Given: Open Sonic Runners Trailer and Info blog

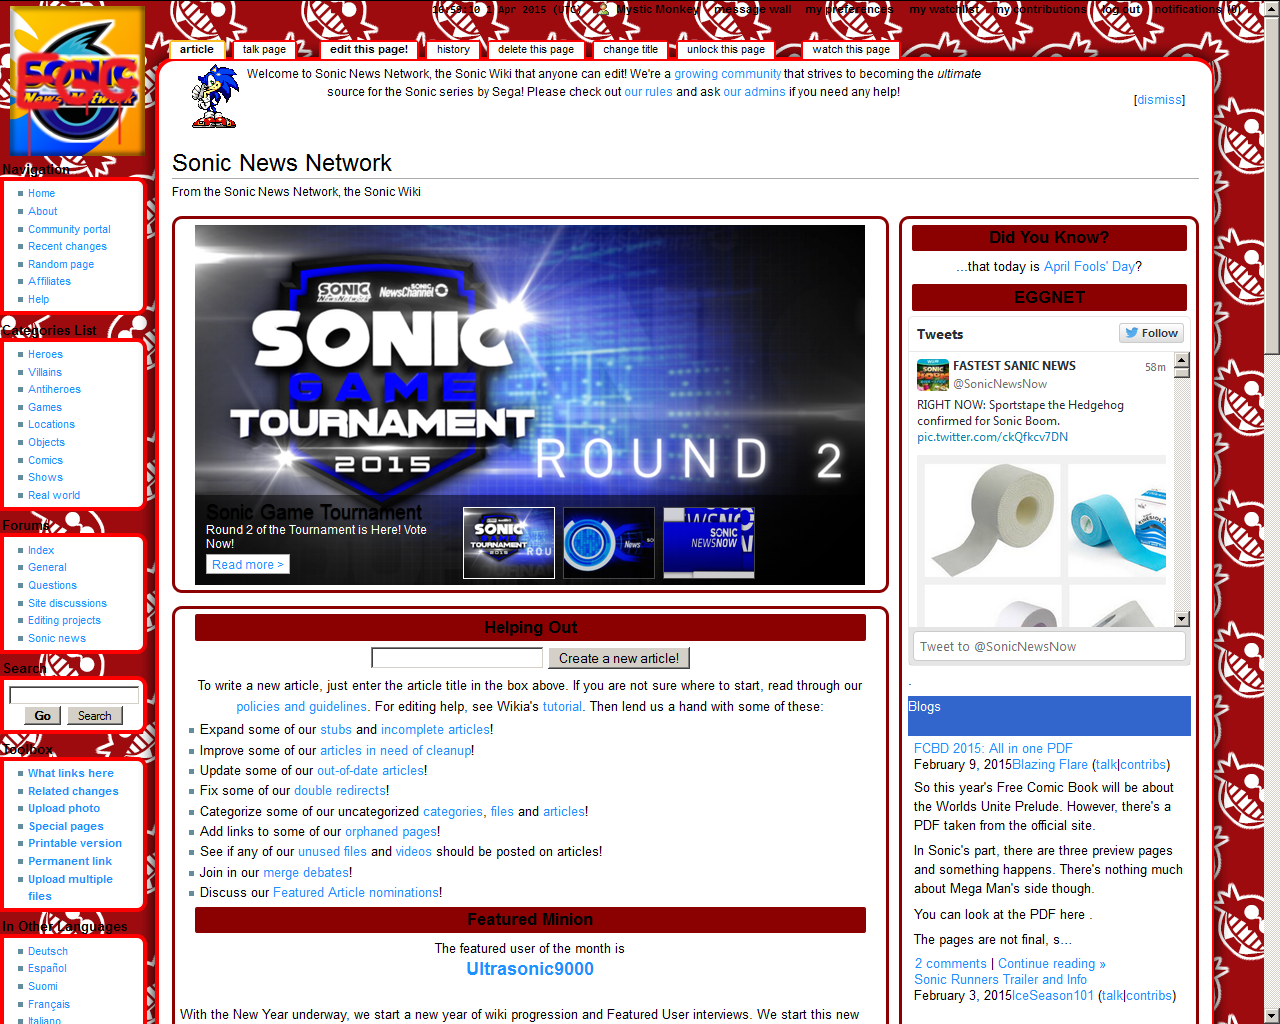Looking at the screenshot, I should click(x=1000, y=980).
